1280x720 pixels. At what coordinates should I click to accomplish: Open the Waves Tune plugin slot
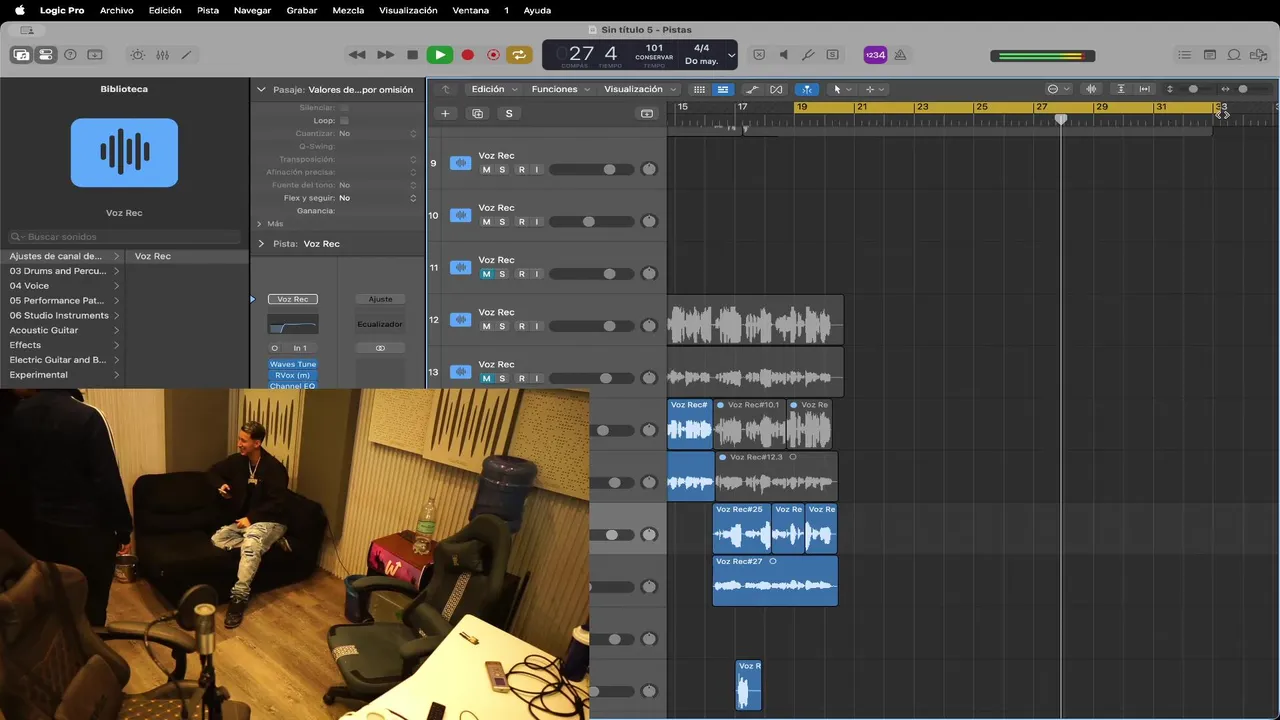293,364
